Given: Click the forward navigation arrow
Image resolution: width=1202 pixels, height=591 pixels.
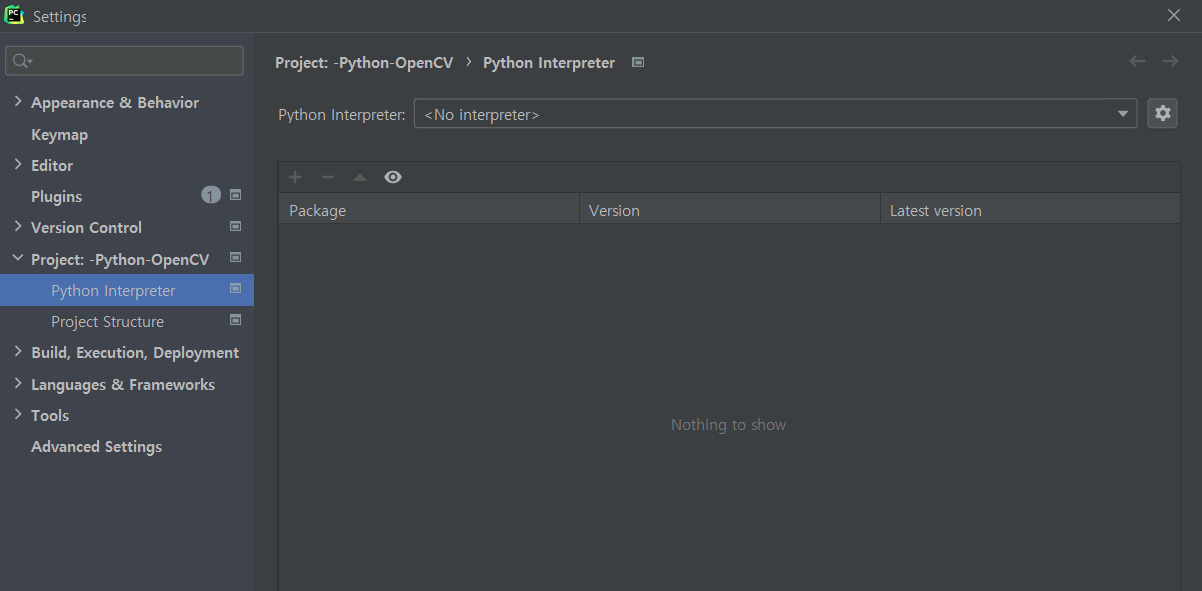Looking at the screenshot, I should (x=1170, y=62).
